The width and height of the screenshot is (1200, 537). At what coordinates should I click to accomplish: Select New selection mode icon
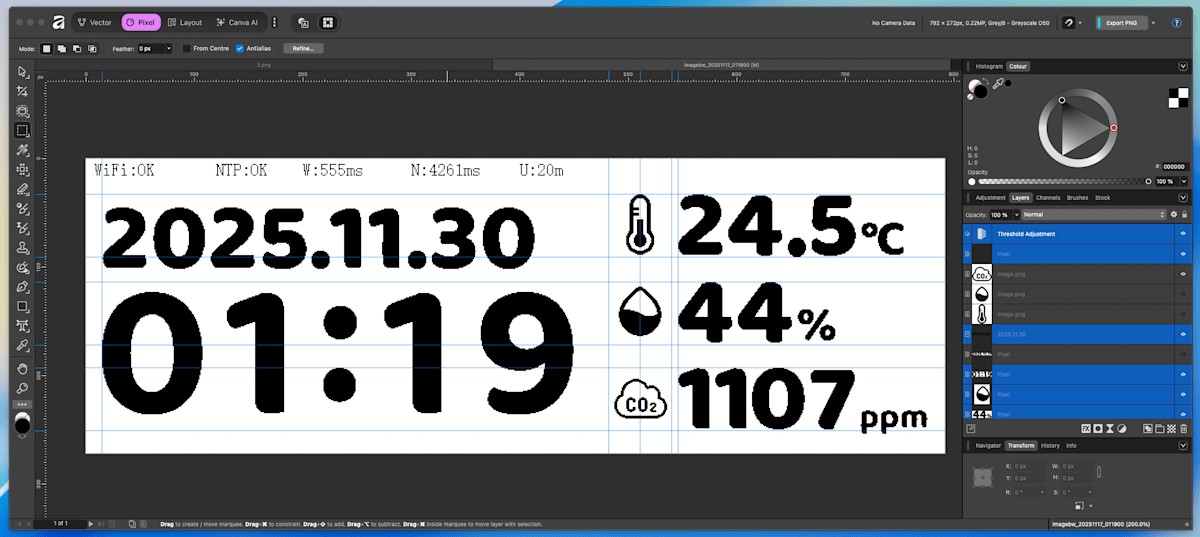tap(47, 48)
